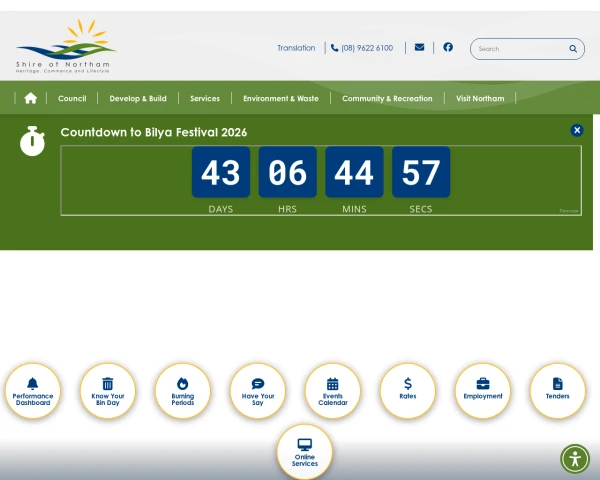Open the accessibility options widget
The height and width of the screenshot is (480, 600).
(x=575, y=459)
